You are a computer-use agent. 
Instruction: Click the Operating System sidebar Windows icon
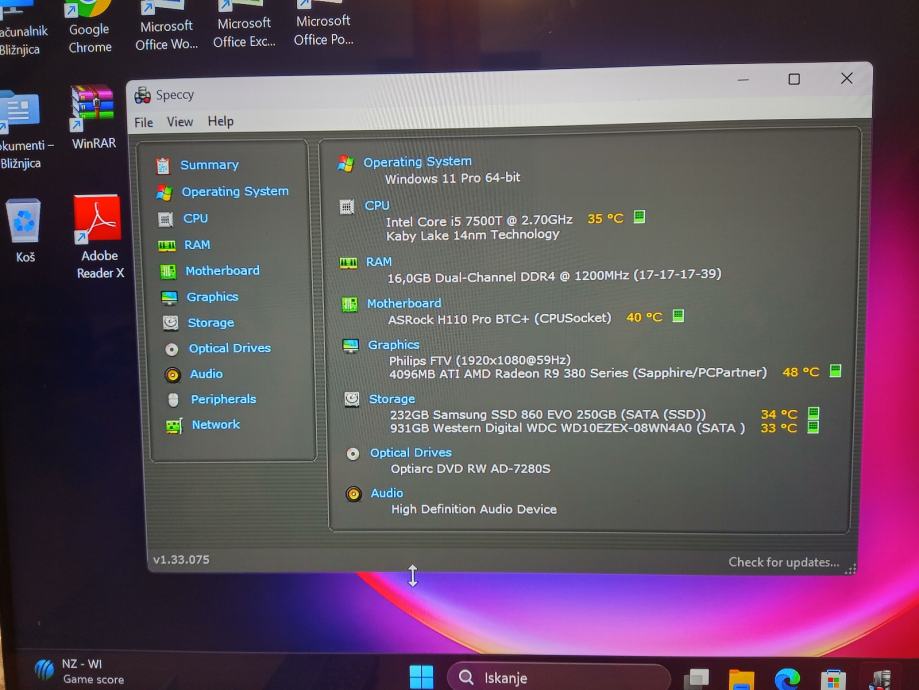point(165,192)
